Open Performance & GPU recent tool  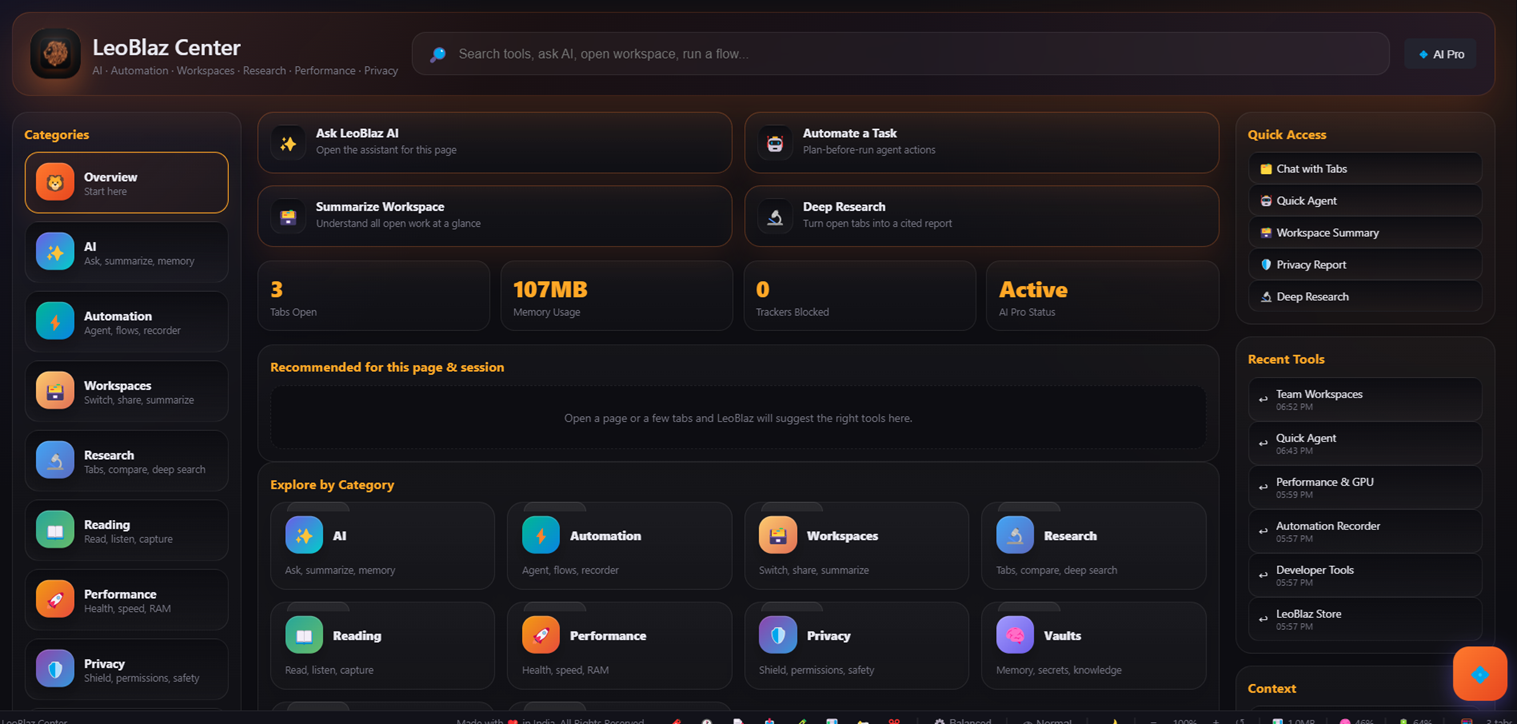pos(1365,487)
